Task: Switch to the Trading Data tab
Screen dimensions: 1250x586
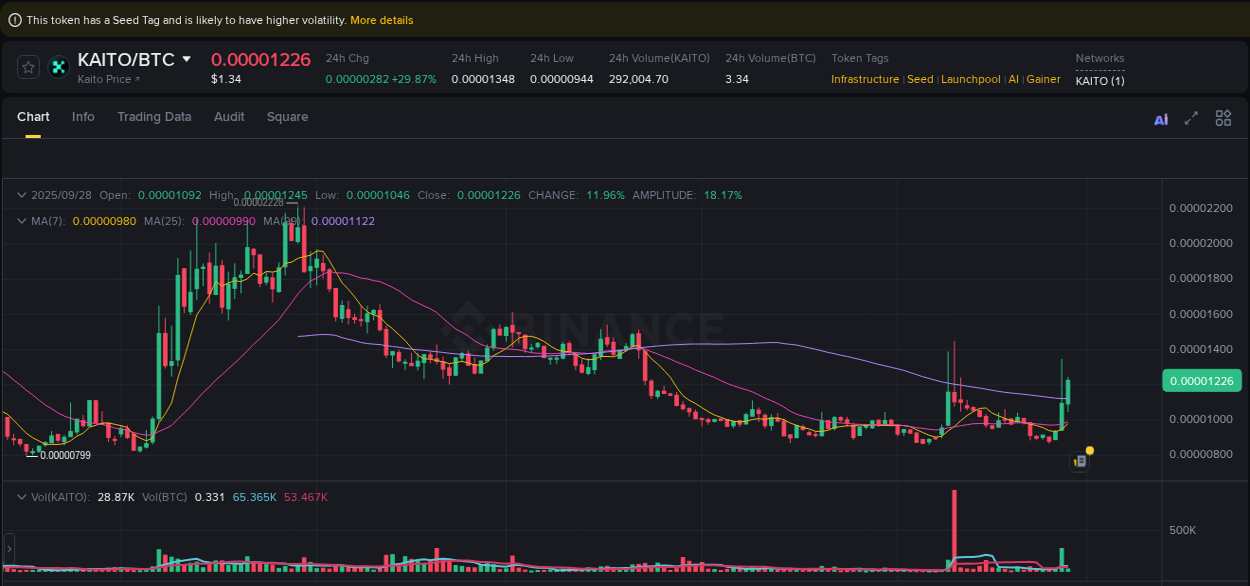Action: (x=154, y=117)
